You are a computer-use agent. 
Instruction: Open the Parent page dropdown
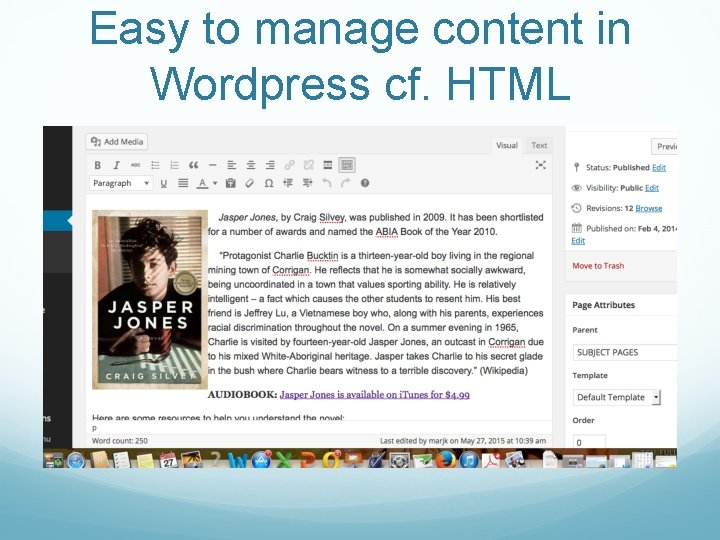[625, 353]
